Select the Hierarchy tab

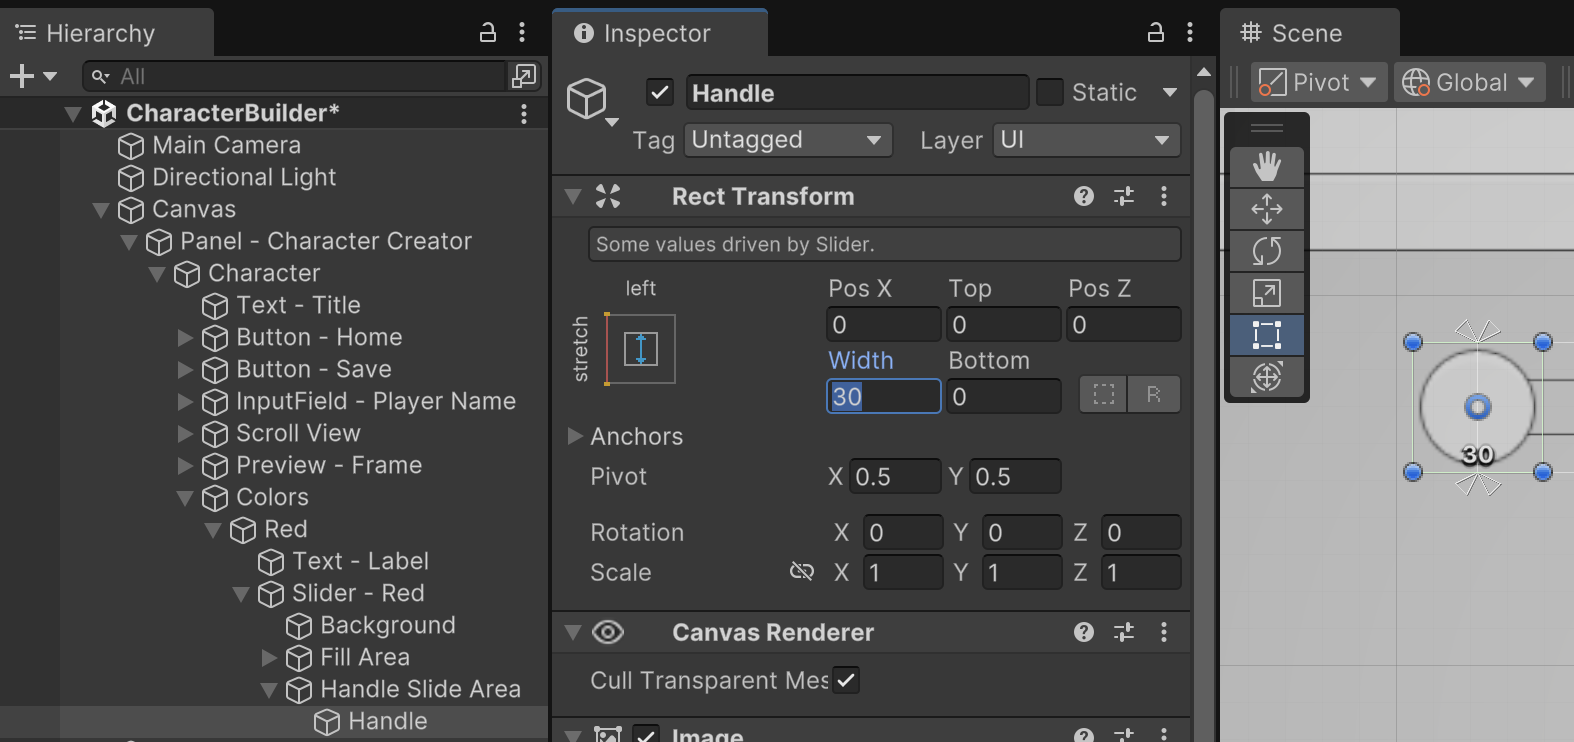100,33
